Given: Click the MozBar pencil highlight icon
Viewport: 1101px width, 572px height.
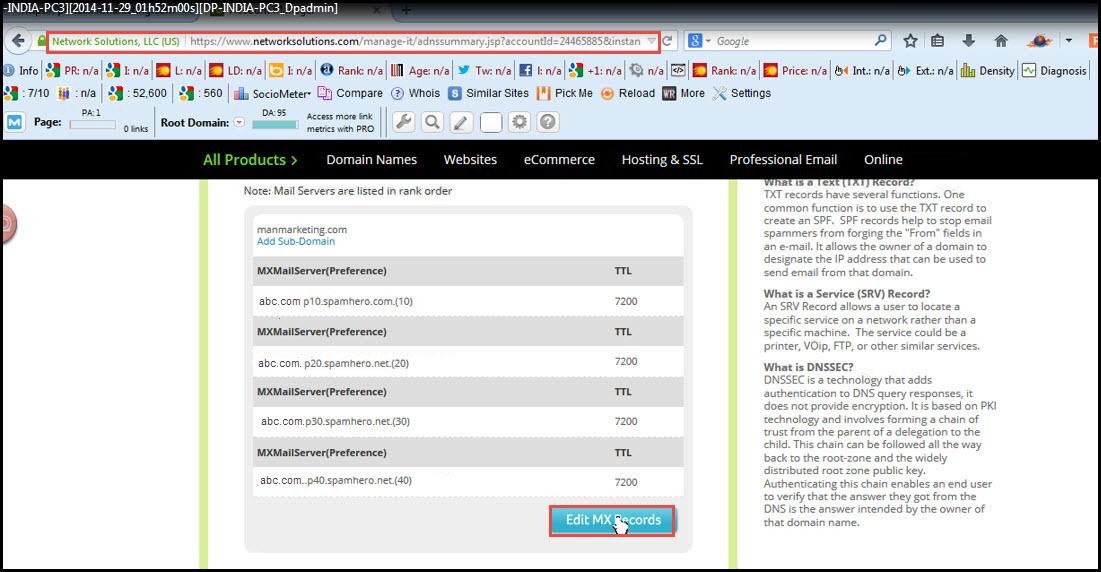Looking at the screenshot, I should pos(461,122).
